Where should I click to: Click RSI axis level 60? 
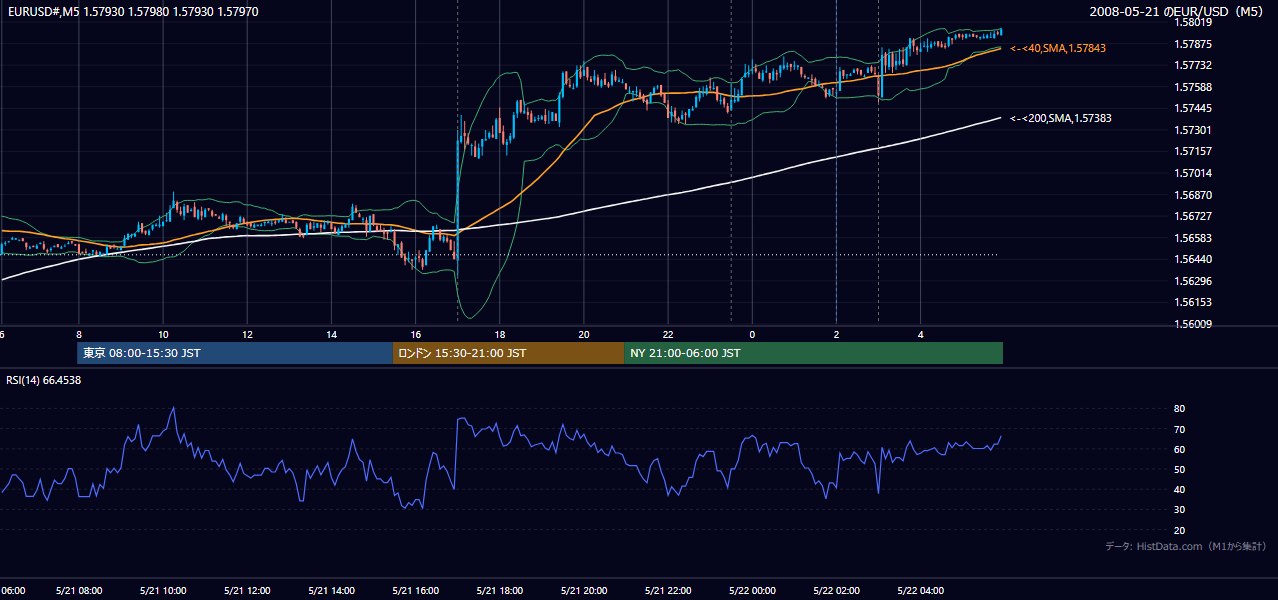point(1179,449)
